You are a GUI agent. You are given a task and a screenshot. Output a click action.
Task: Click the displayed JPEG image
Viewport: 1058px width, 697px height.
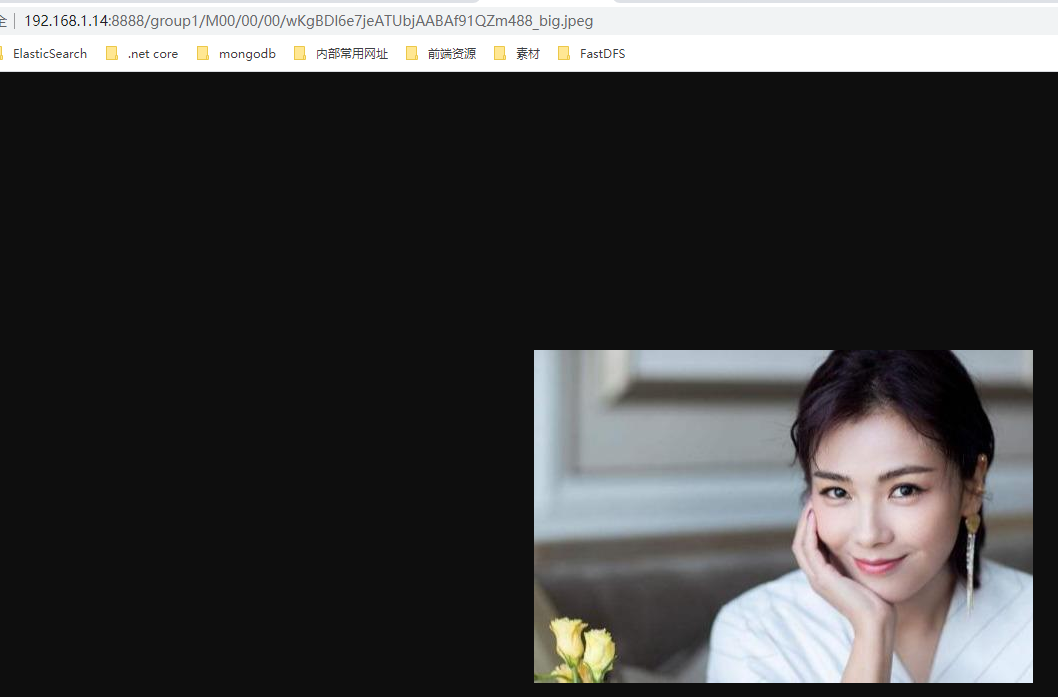coord(783,515)
